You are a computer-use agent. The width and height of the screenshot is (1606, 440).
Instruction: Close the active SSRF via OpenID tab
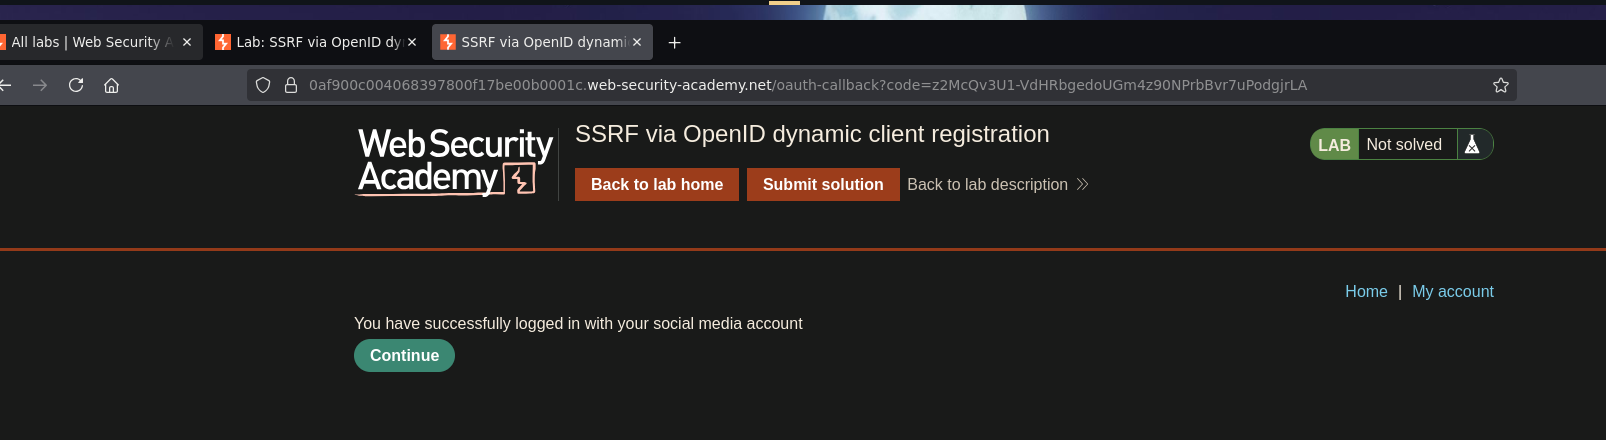pyautogui.click(x=637, y=42)
